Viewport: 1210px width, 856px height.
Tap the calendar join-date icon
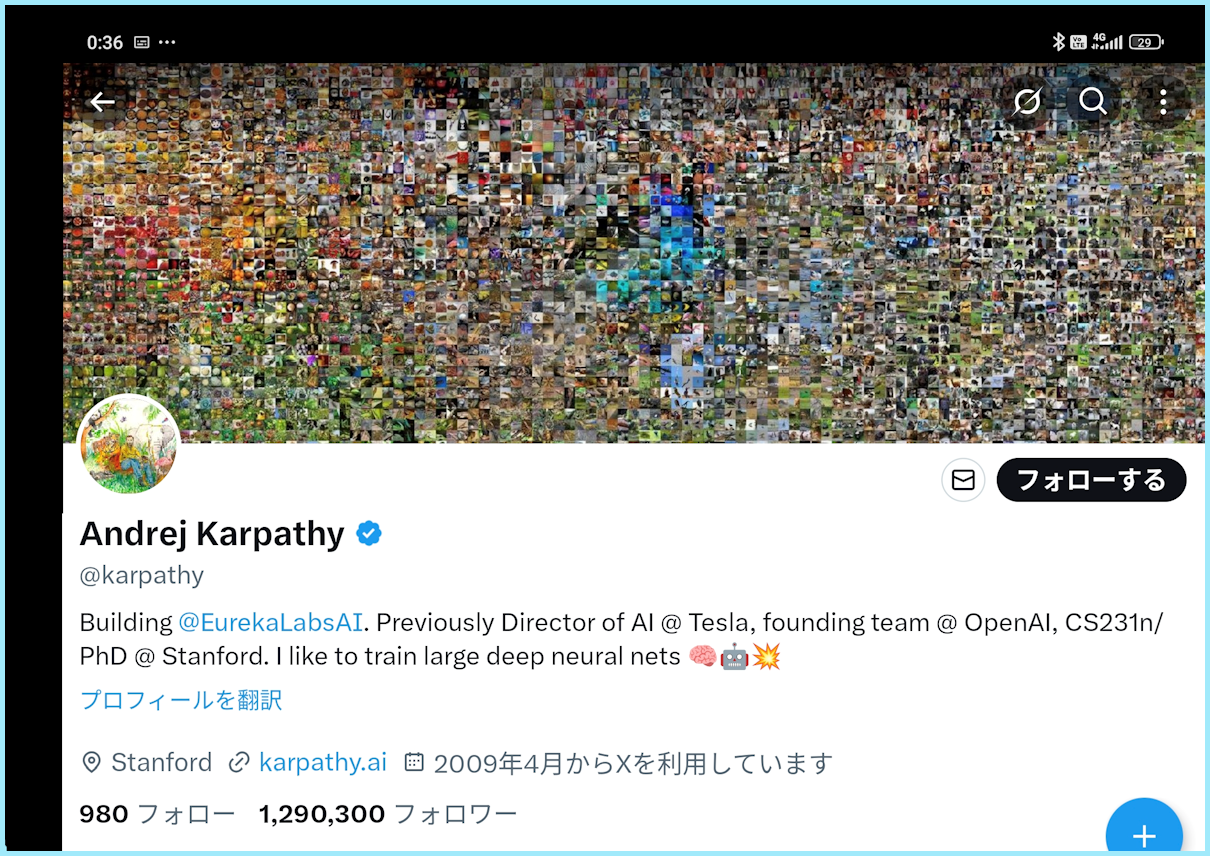click(x=413, y=763)
